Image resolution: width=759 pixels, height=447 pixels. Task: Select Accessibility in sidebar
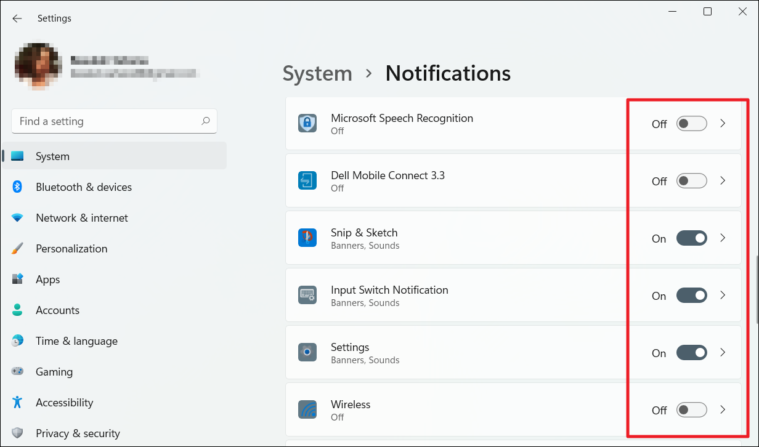(114, 402)
